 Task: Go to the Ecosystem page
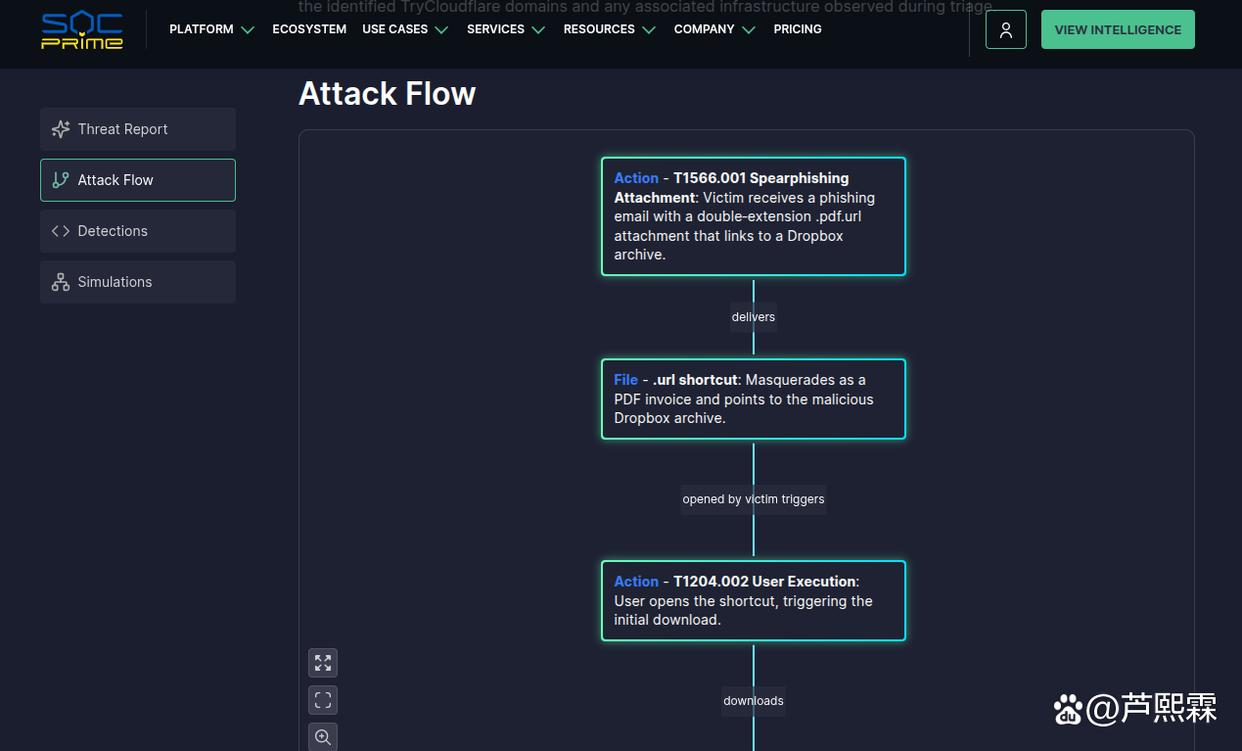coord(309,30)
